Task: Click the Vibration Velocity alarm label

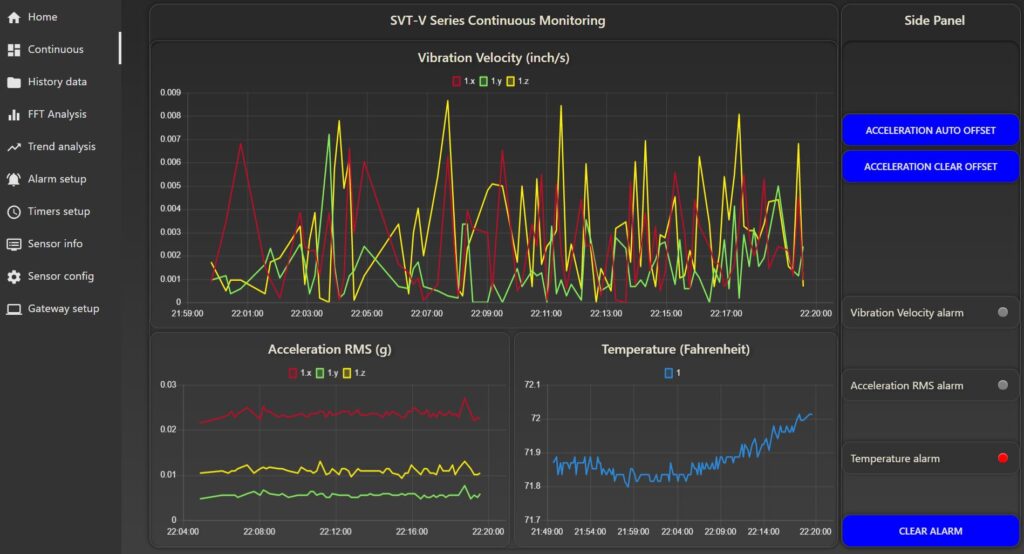Action: (906, 313)
